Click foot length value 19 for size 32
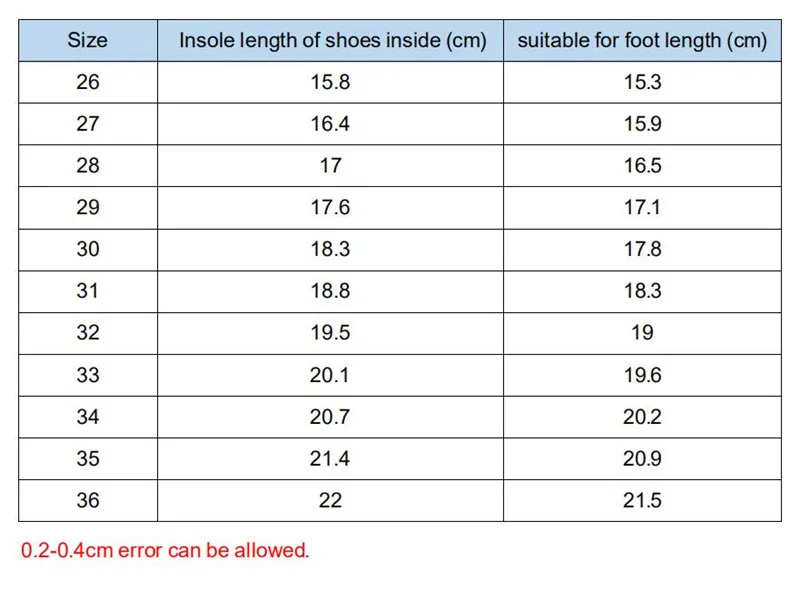800x589 pixels. coord(642,333)
